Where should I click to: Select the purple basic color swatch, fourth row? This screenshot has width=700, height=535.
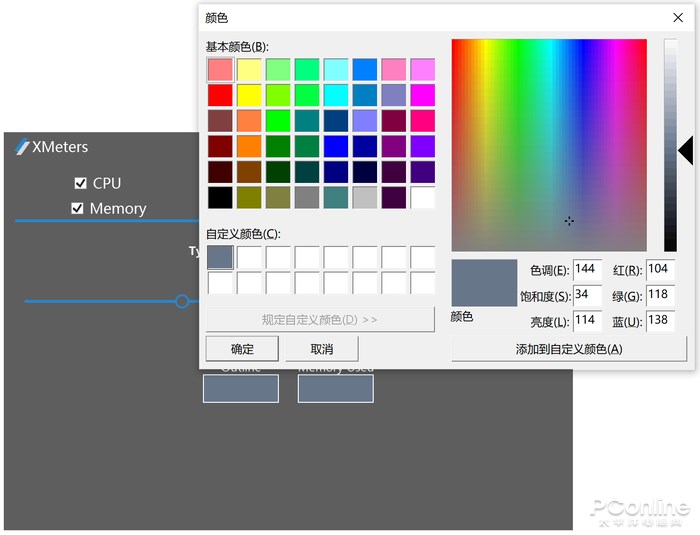393,146
